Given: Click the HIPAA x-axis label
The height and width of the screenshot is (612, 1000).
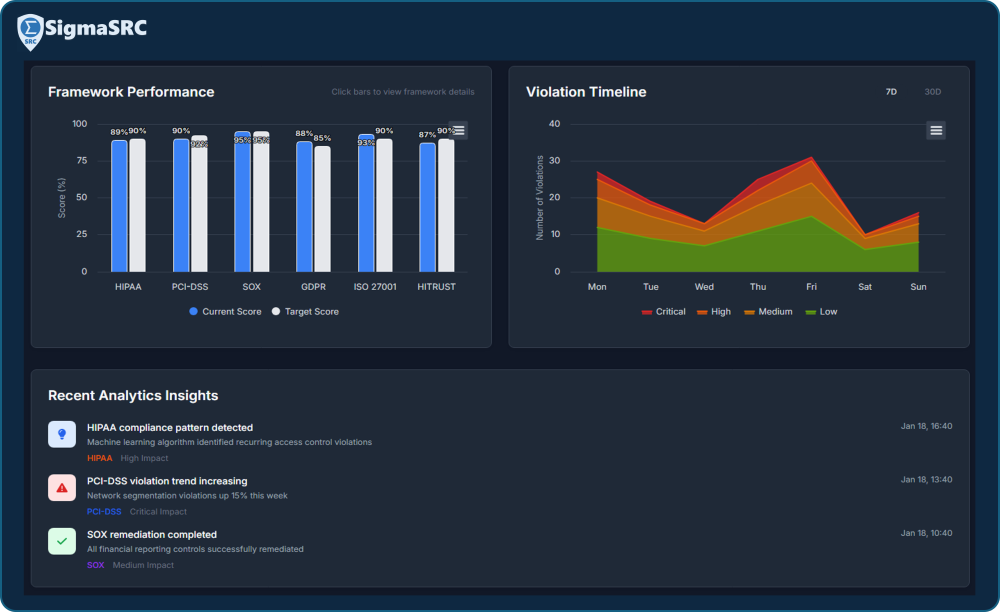Looking at the screenshot, I should tap(128, 287).
